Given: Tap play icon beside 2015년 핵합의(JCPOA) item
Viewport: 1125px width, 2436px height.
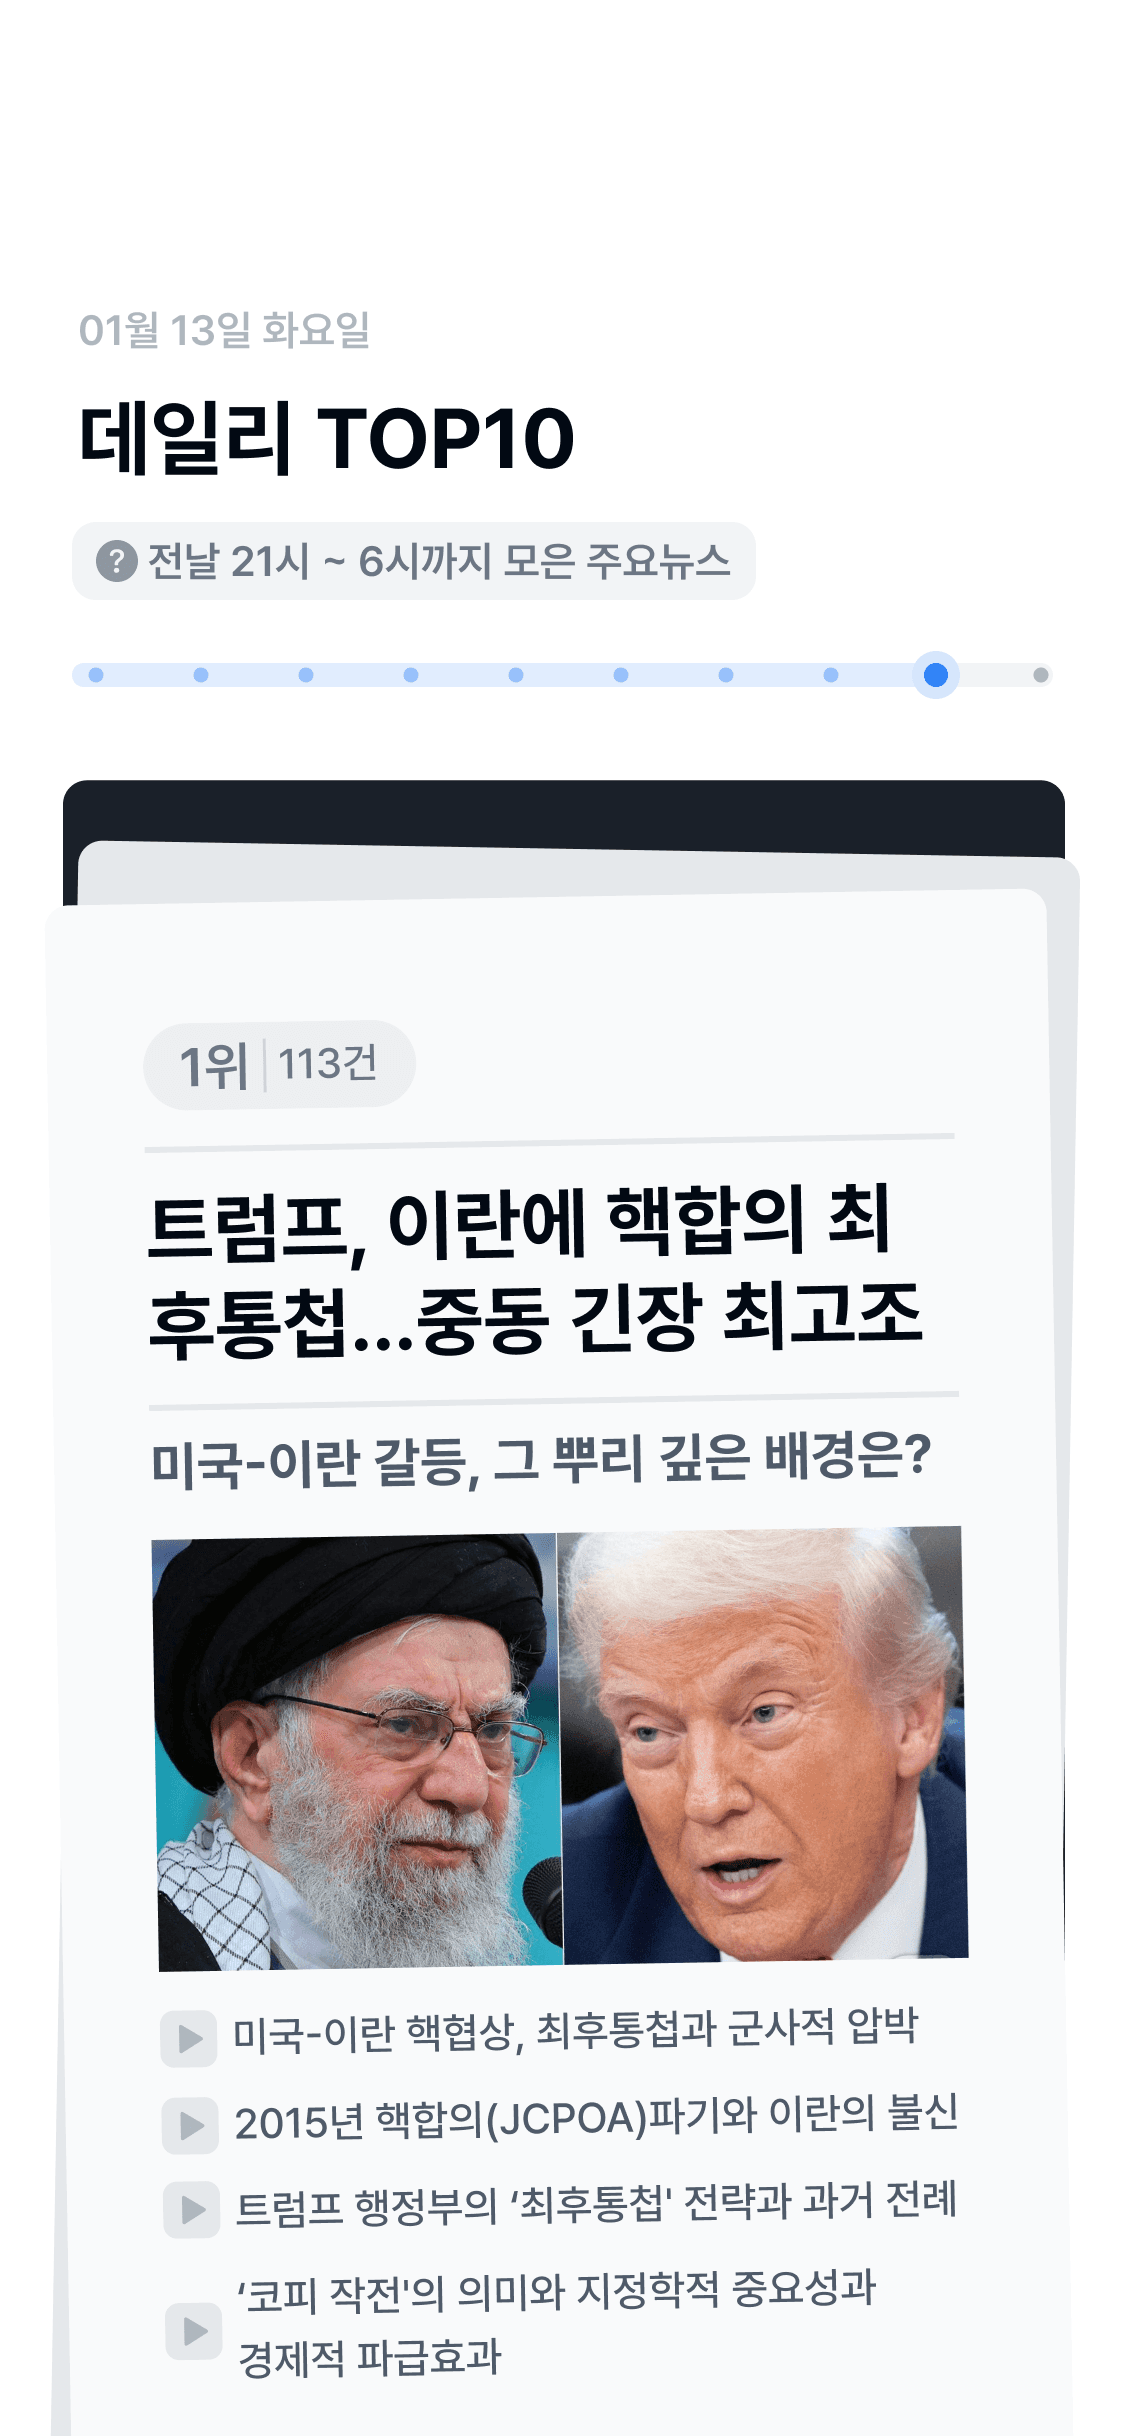Looking at the screenshot, I should click(x=190, y=2125).
